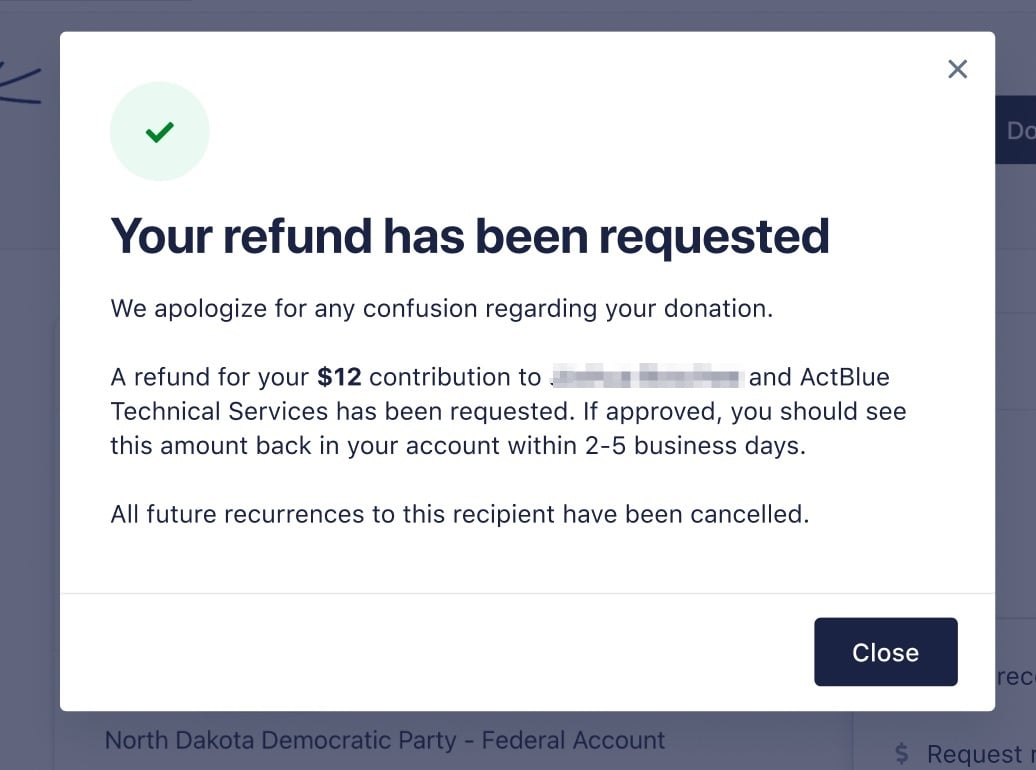Click the decorative scribble lines at top-left
1036x770 pixels.
[22, 84]
